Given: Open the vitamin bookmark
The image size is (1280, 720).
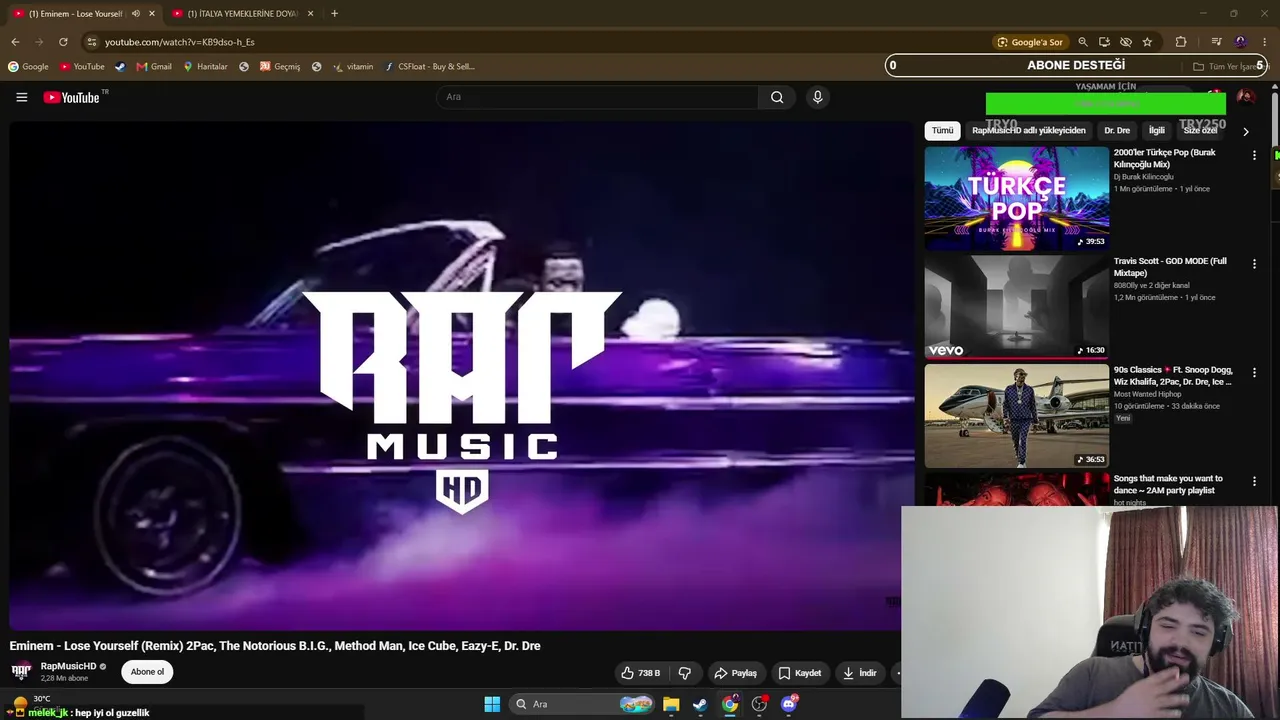Looking at the screenshot, I should click(x=353, y=67).
